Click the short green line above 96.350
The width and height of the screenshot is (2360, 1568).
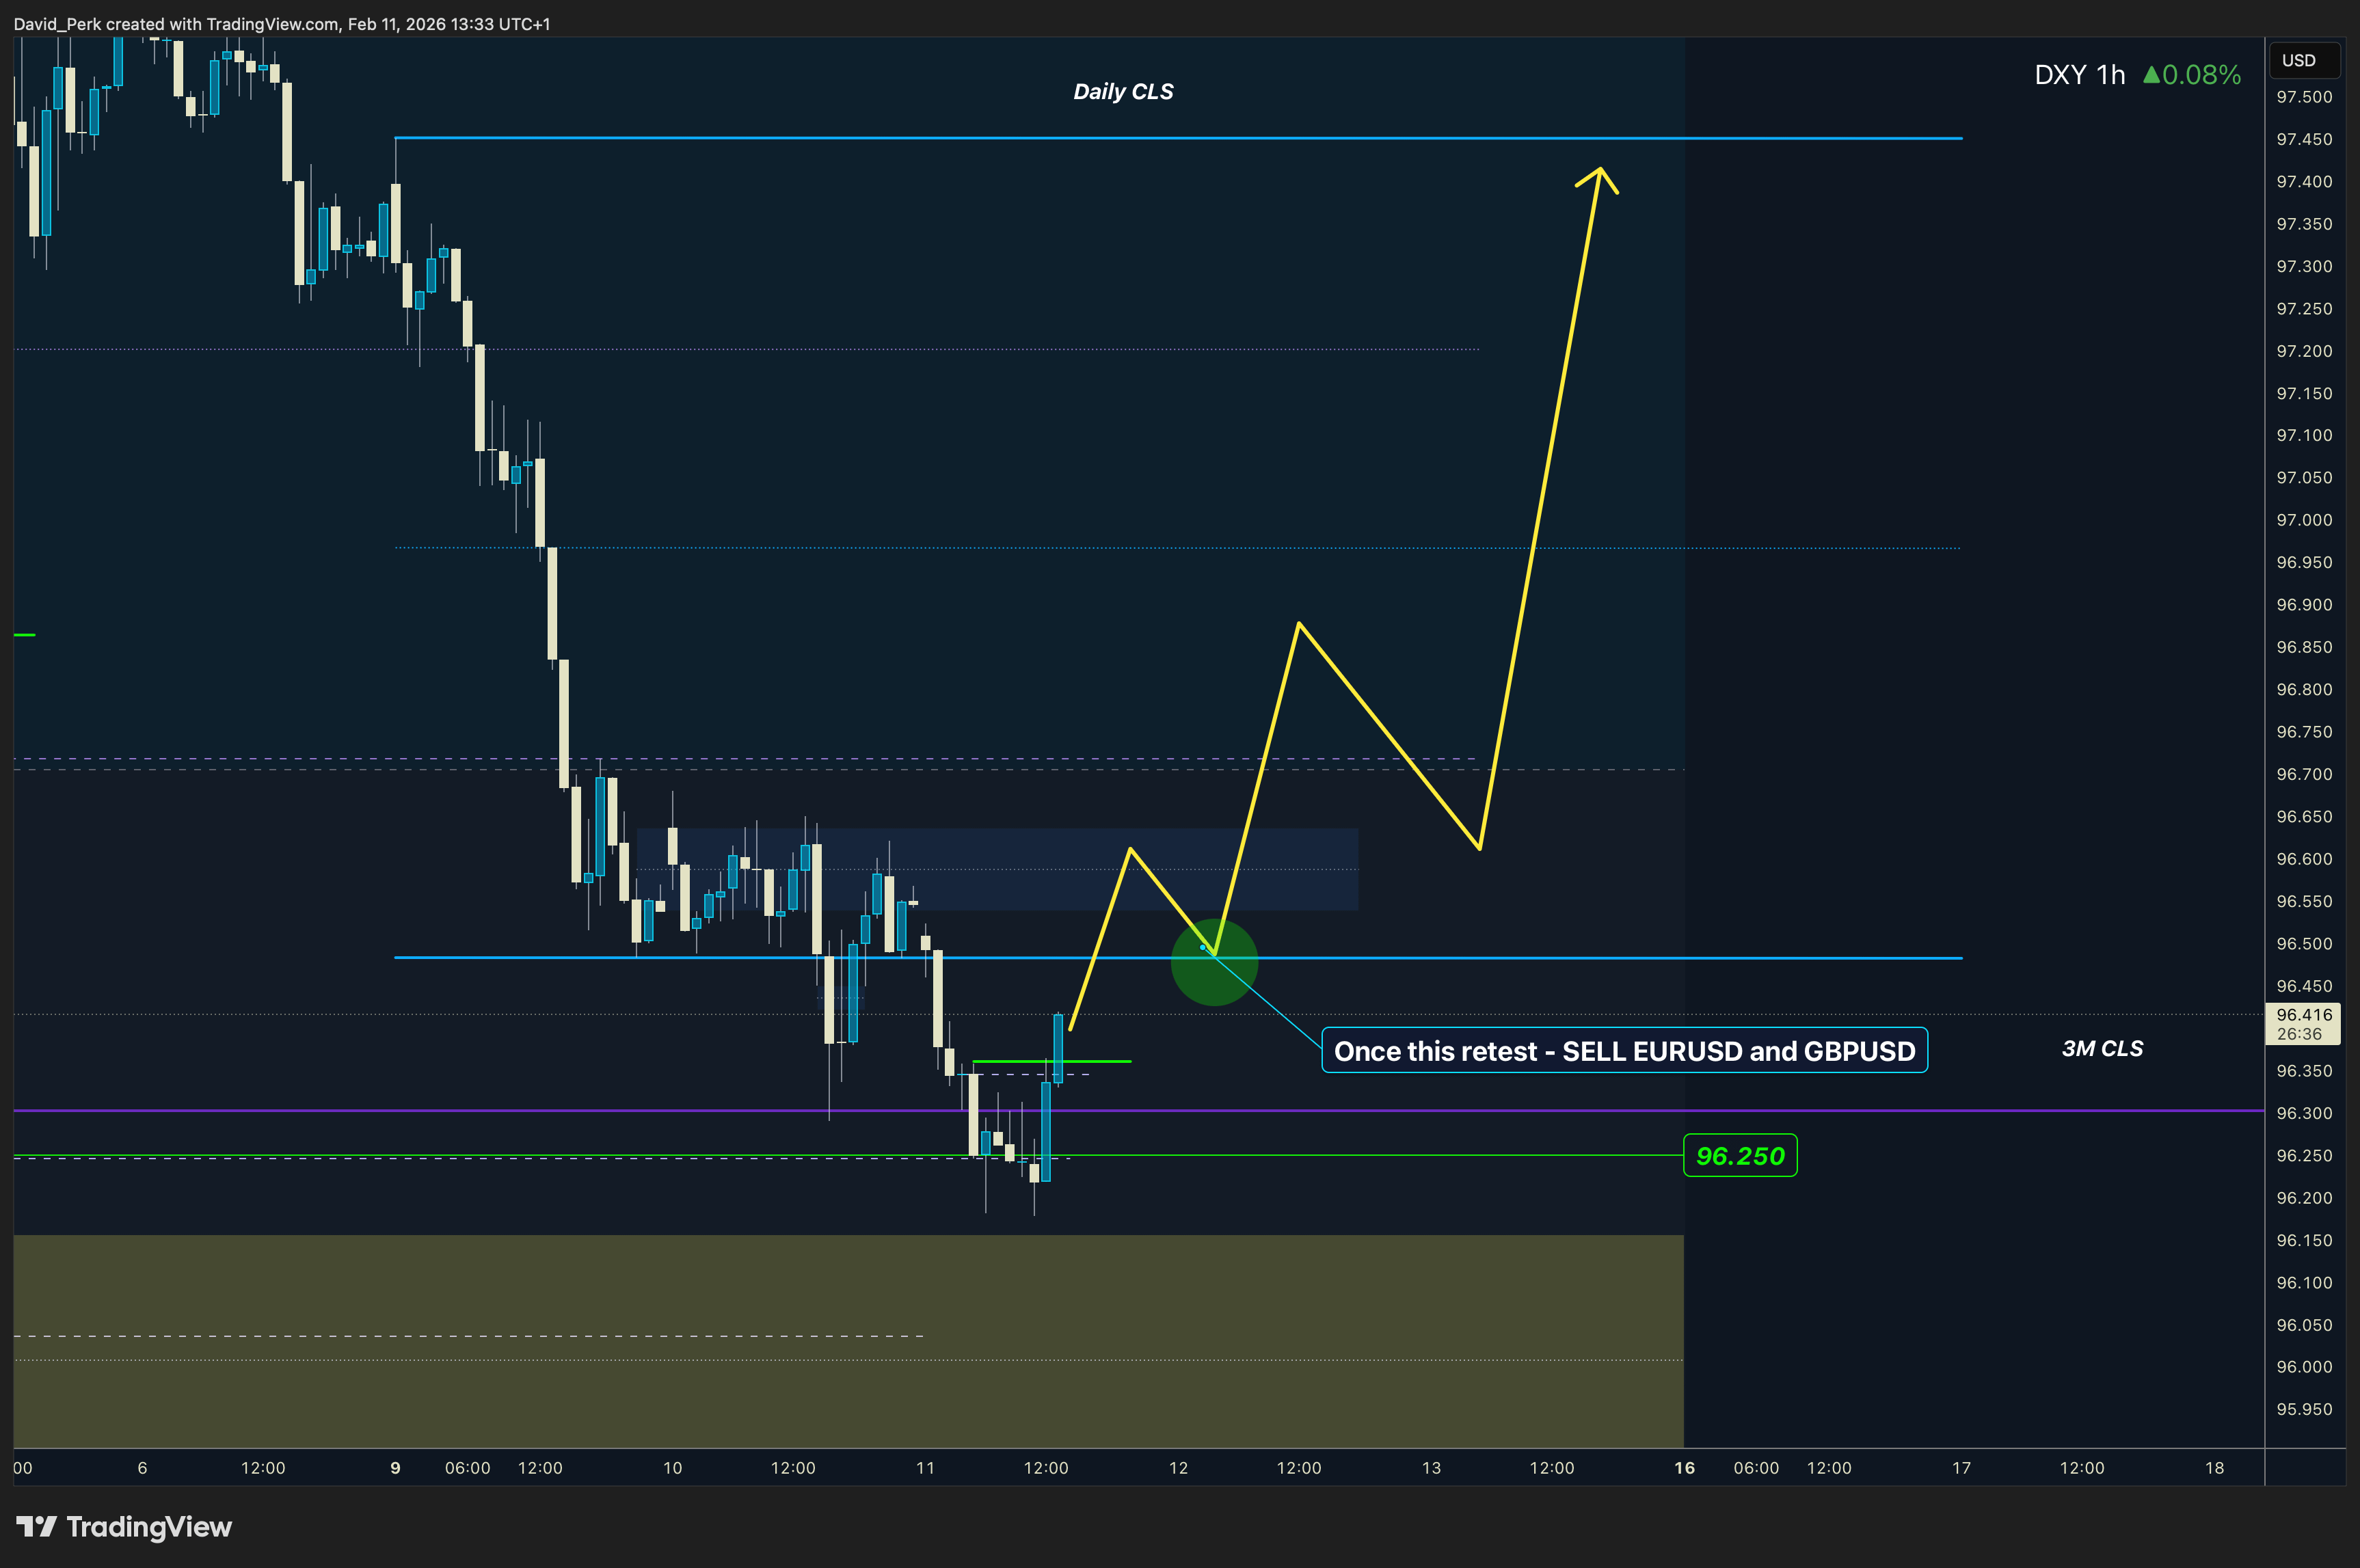tap(1095, 1061)
